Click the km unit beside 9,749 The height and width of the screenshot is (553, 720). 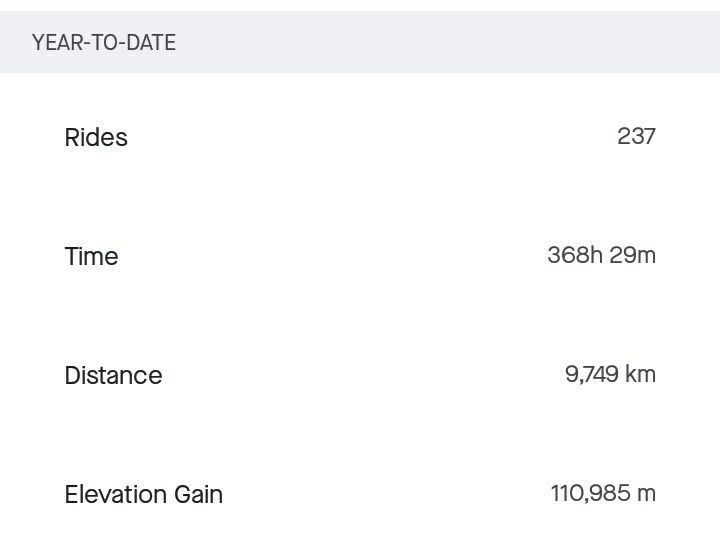click(640, 374)
